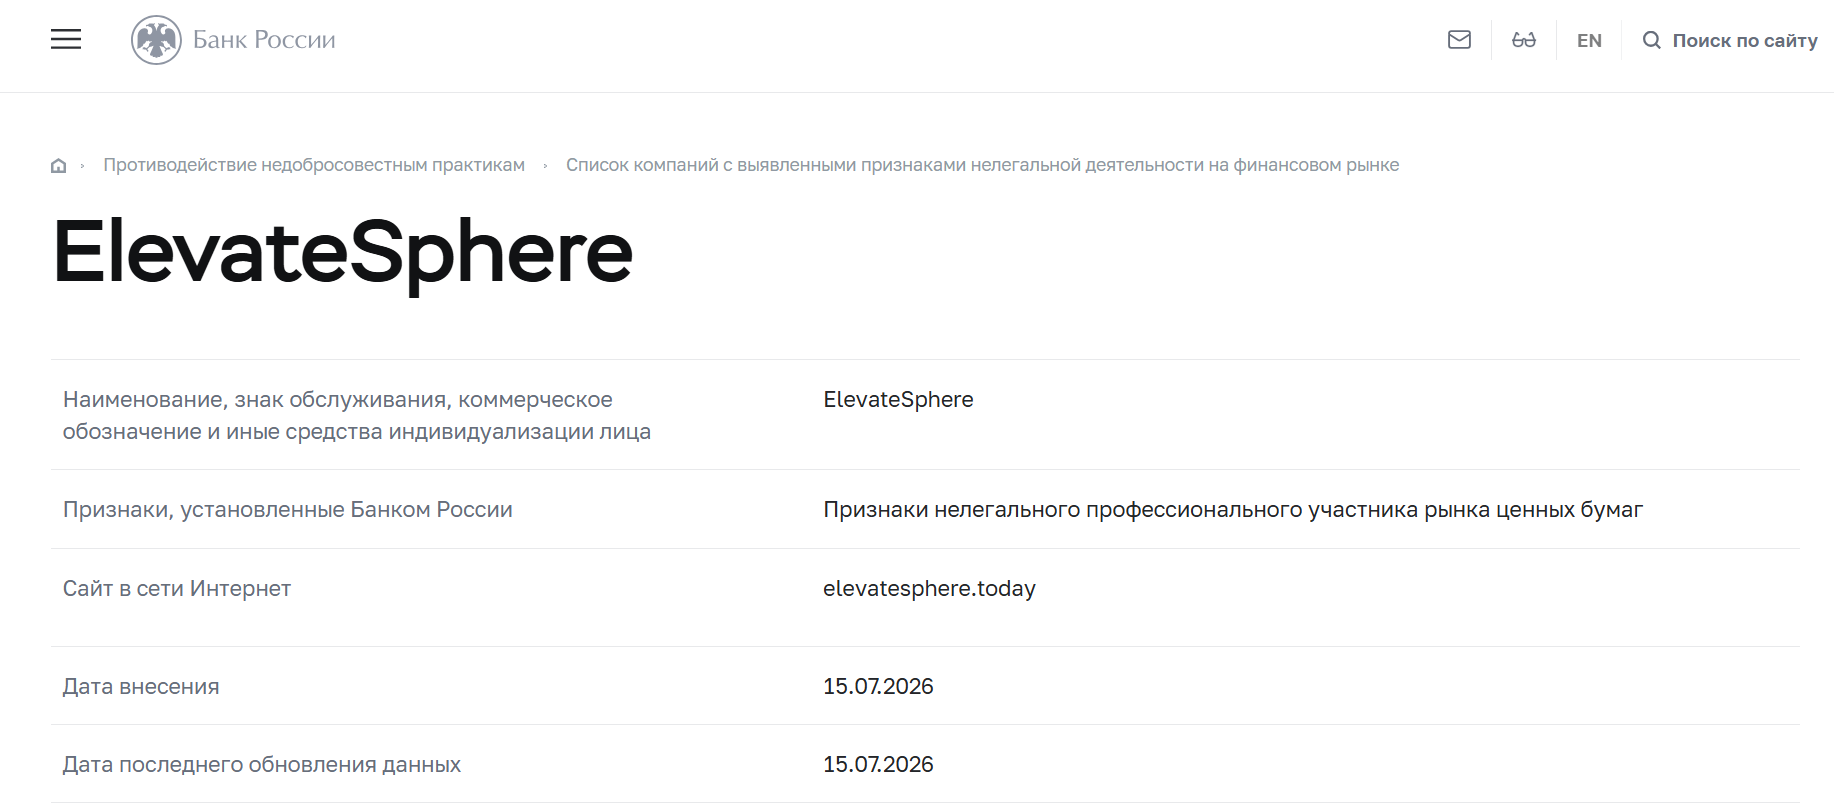Click the magnifier search icon
The image size is (1834, 810).
pos(1652,40)
